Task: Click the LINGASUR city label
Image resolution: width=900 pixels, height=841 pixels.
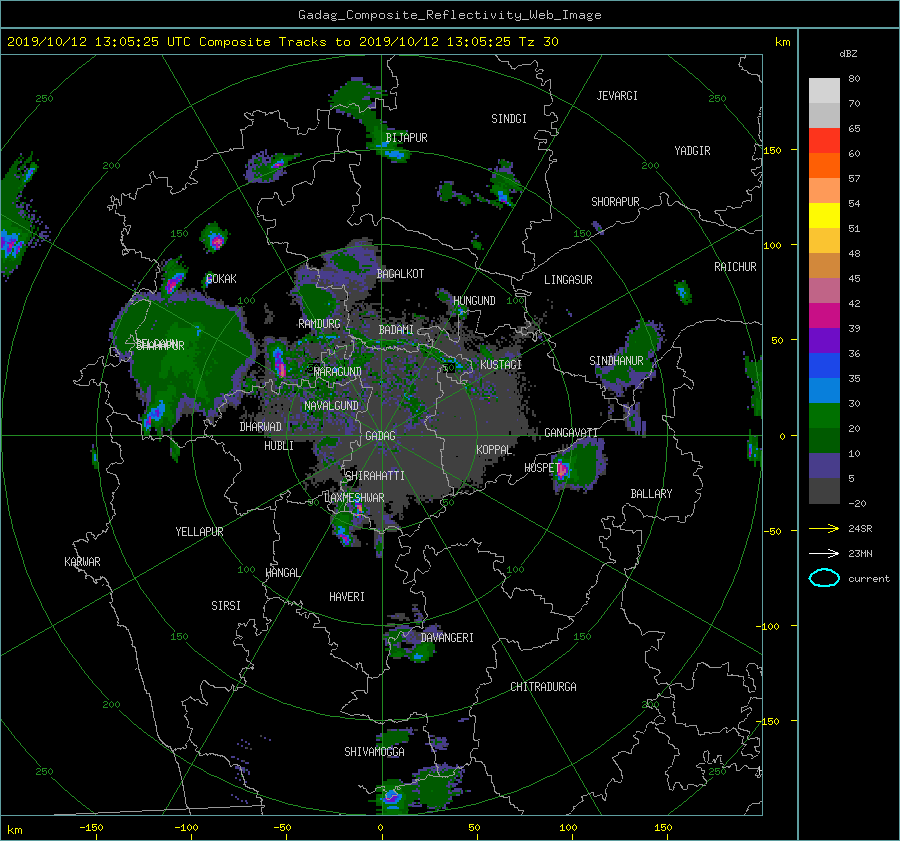Action: 568,280
